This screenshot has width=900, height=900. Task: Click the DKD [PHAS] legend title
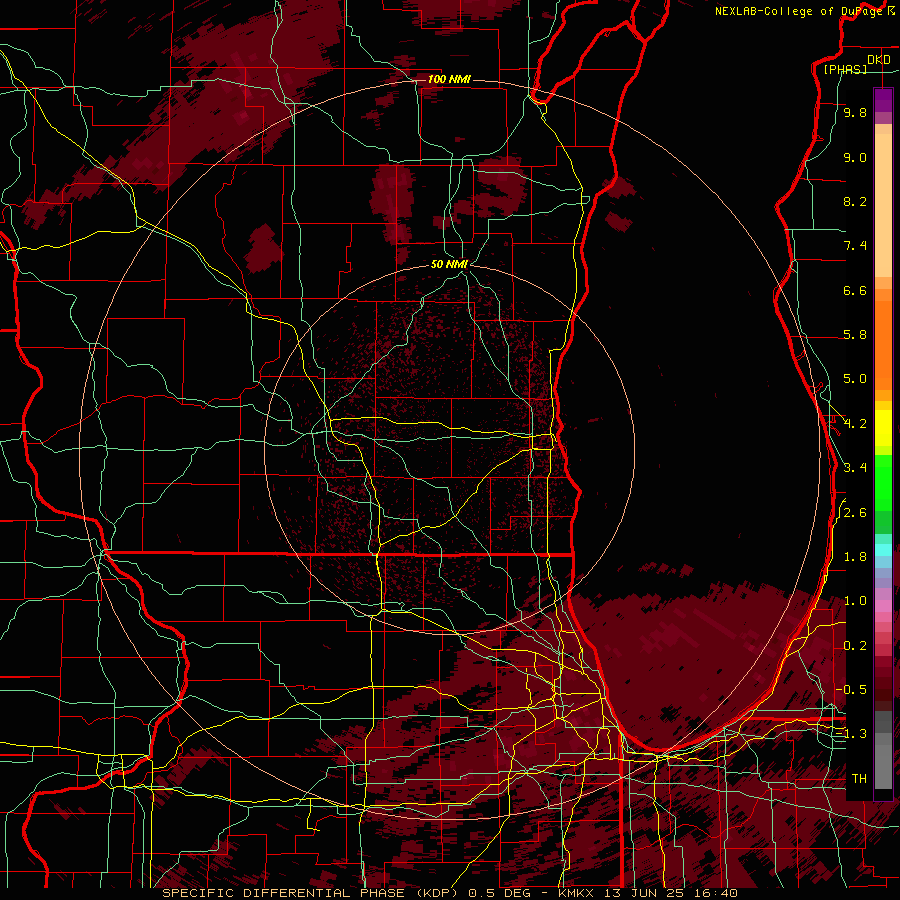pyautogui.click(x=856, y=64)
